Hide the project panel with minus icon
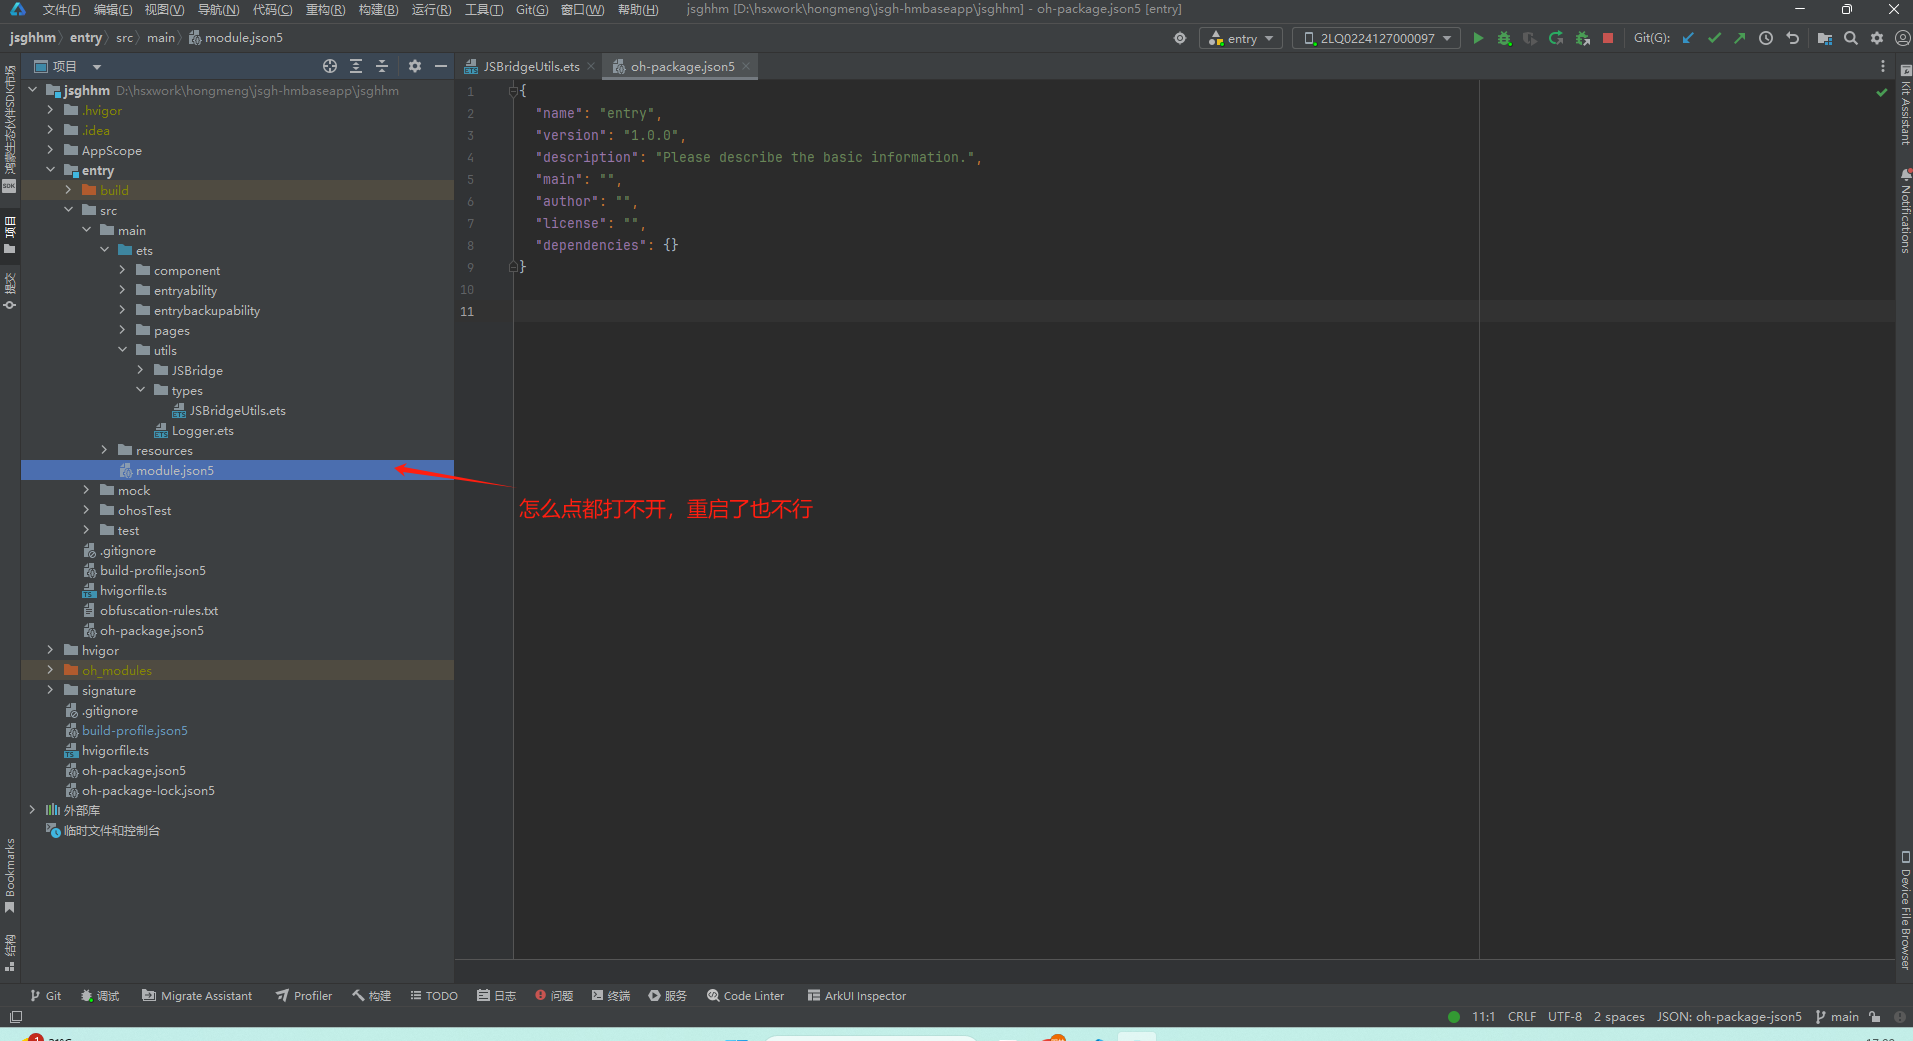1913x1041 pixels. [x=441, y=66]
